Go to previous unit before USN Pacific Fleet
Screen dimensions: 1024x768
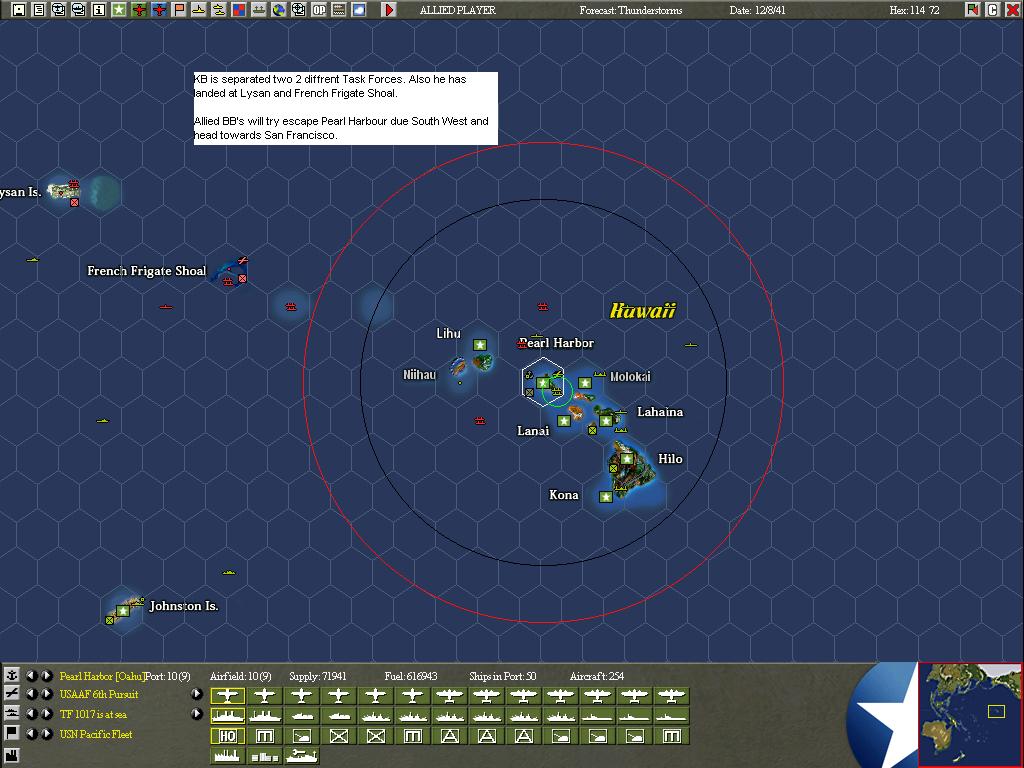coord(31,733)
